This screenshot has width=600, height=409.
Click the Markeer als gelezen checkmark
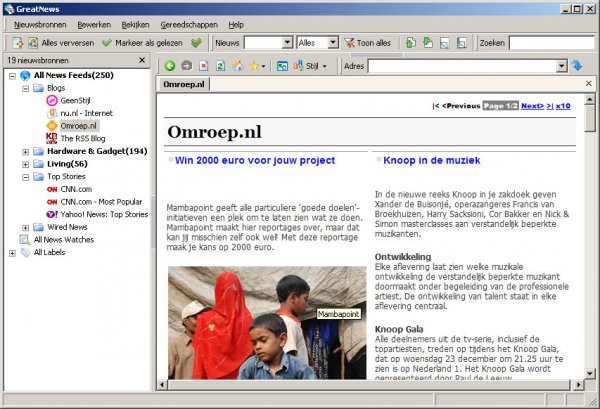pos(107,43)
